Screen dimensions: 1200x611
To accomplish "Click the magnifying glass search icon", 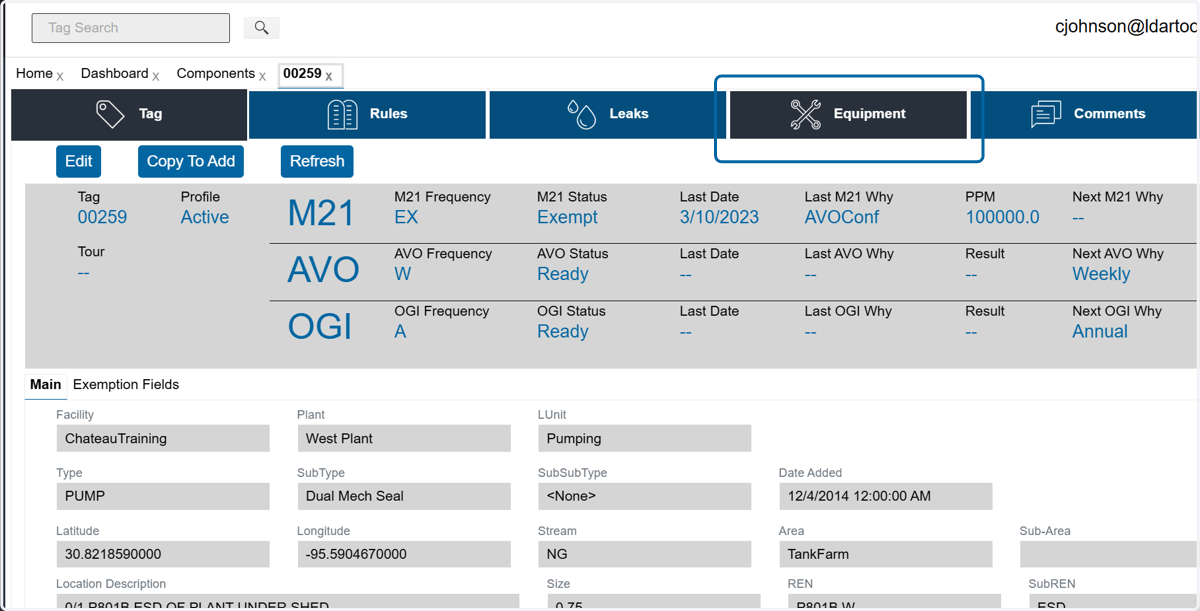I will [261, 28].
